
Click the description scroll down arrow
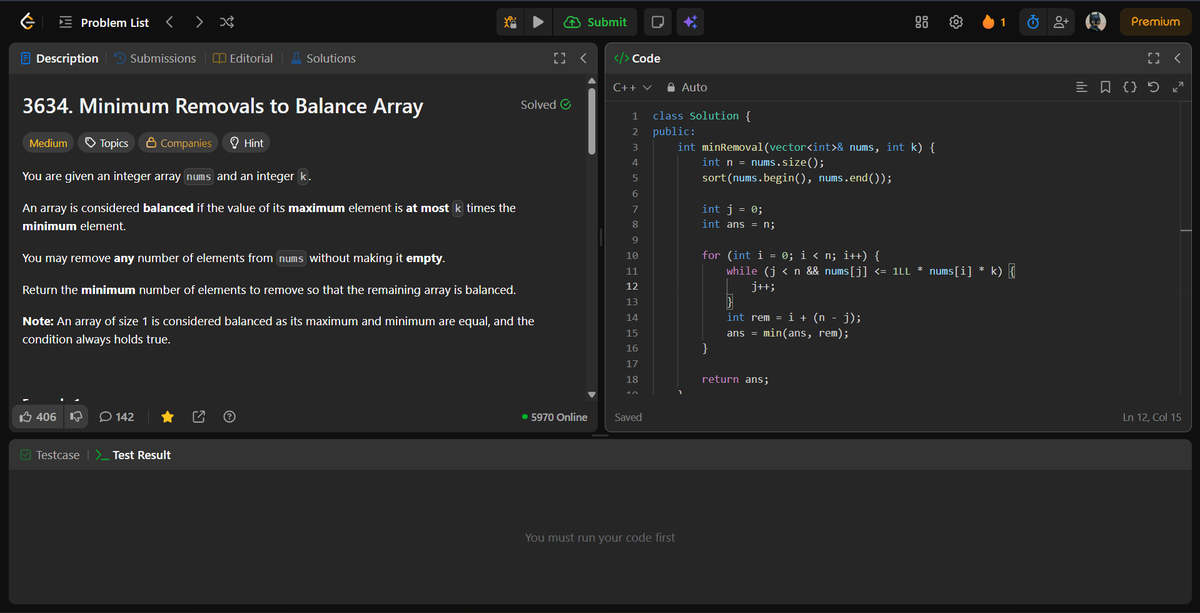592,394
